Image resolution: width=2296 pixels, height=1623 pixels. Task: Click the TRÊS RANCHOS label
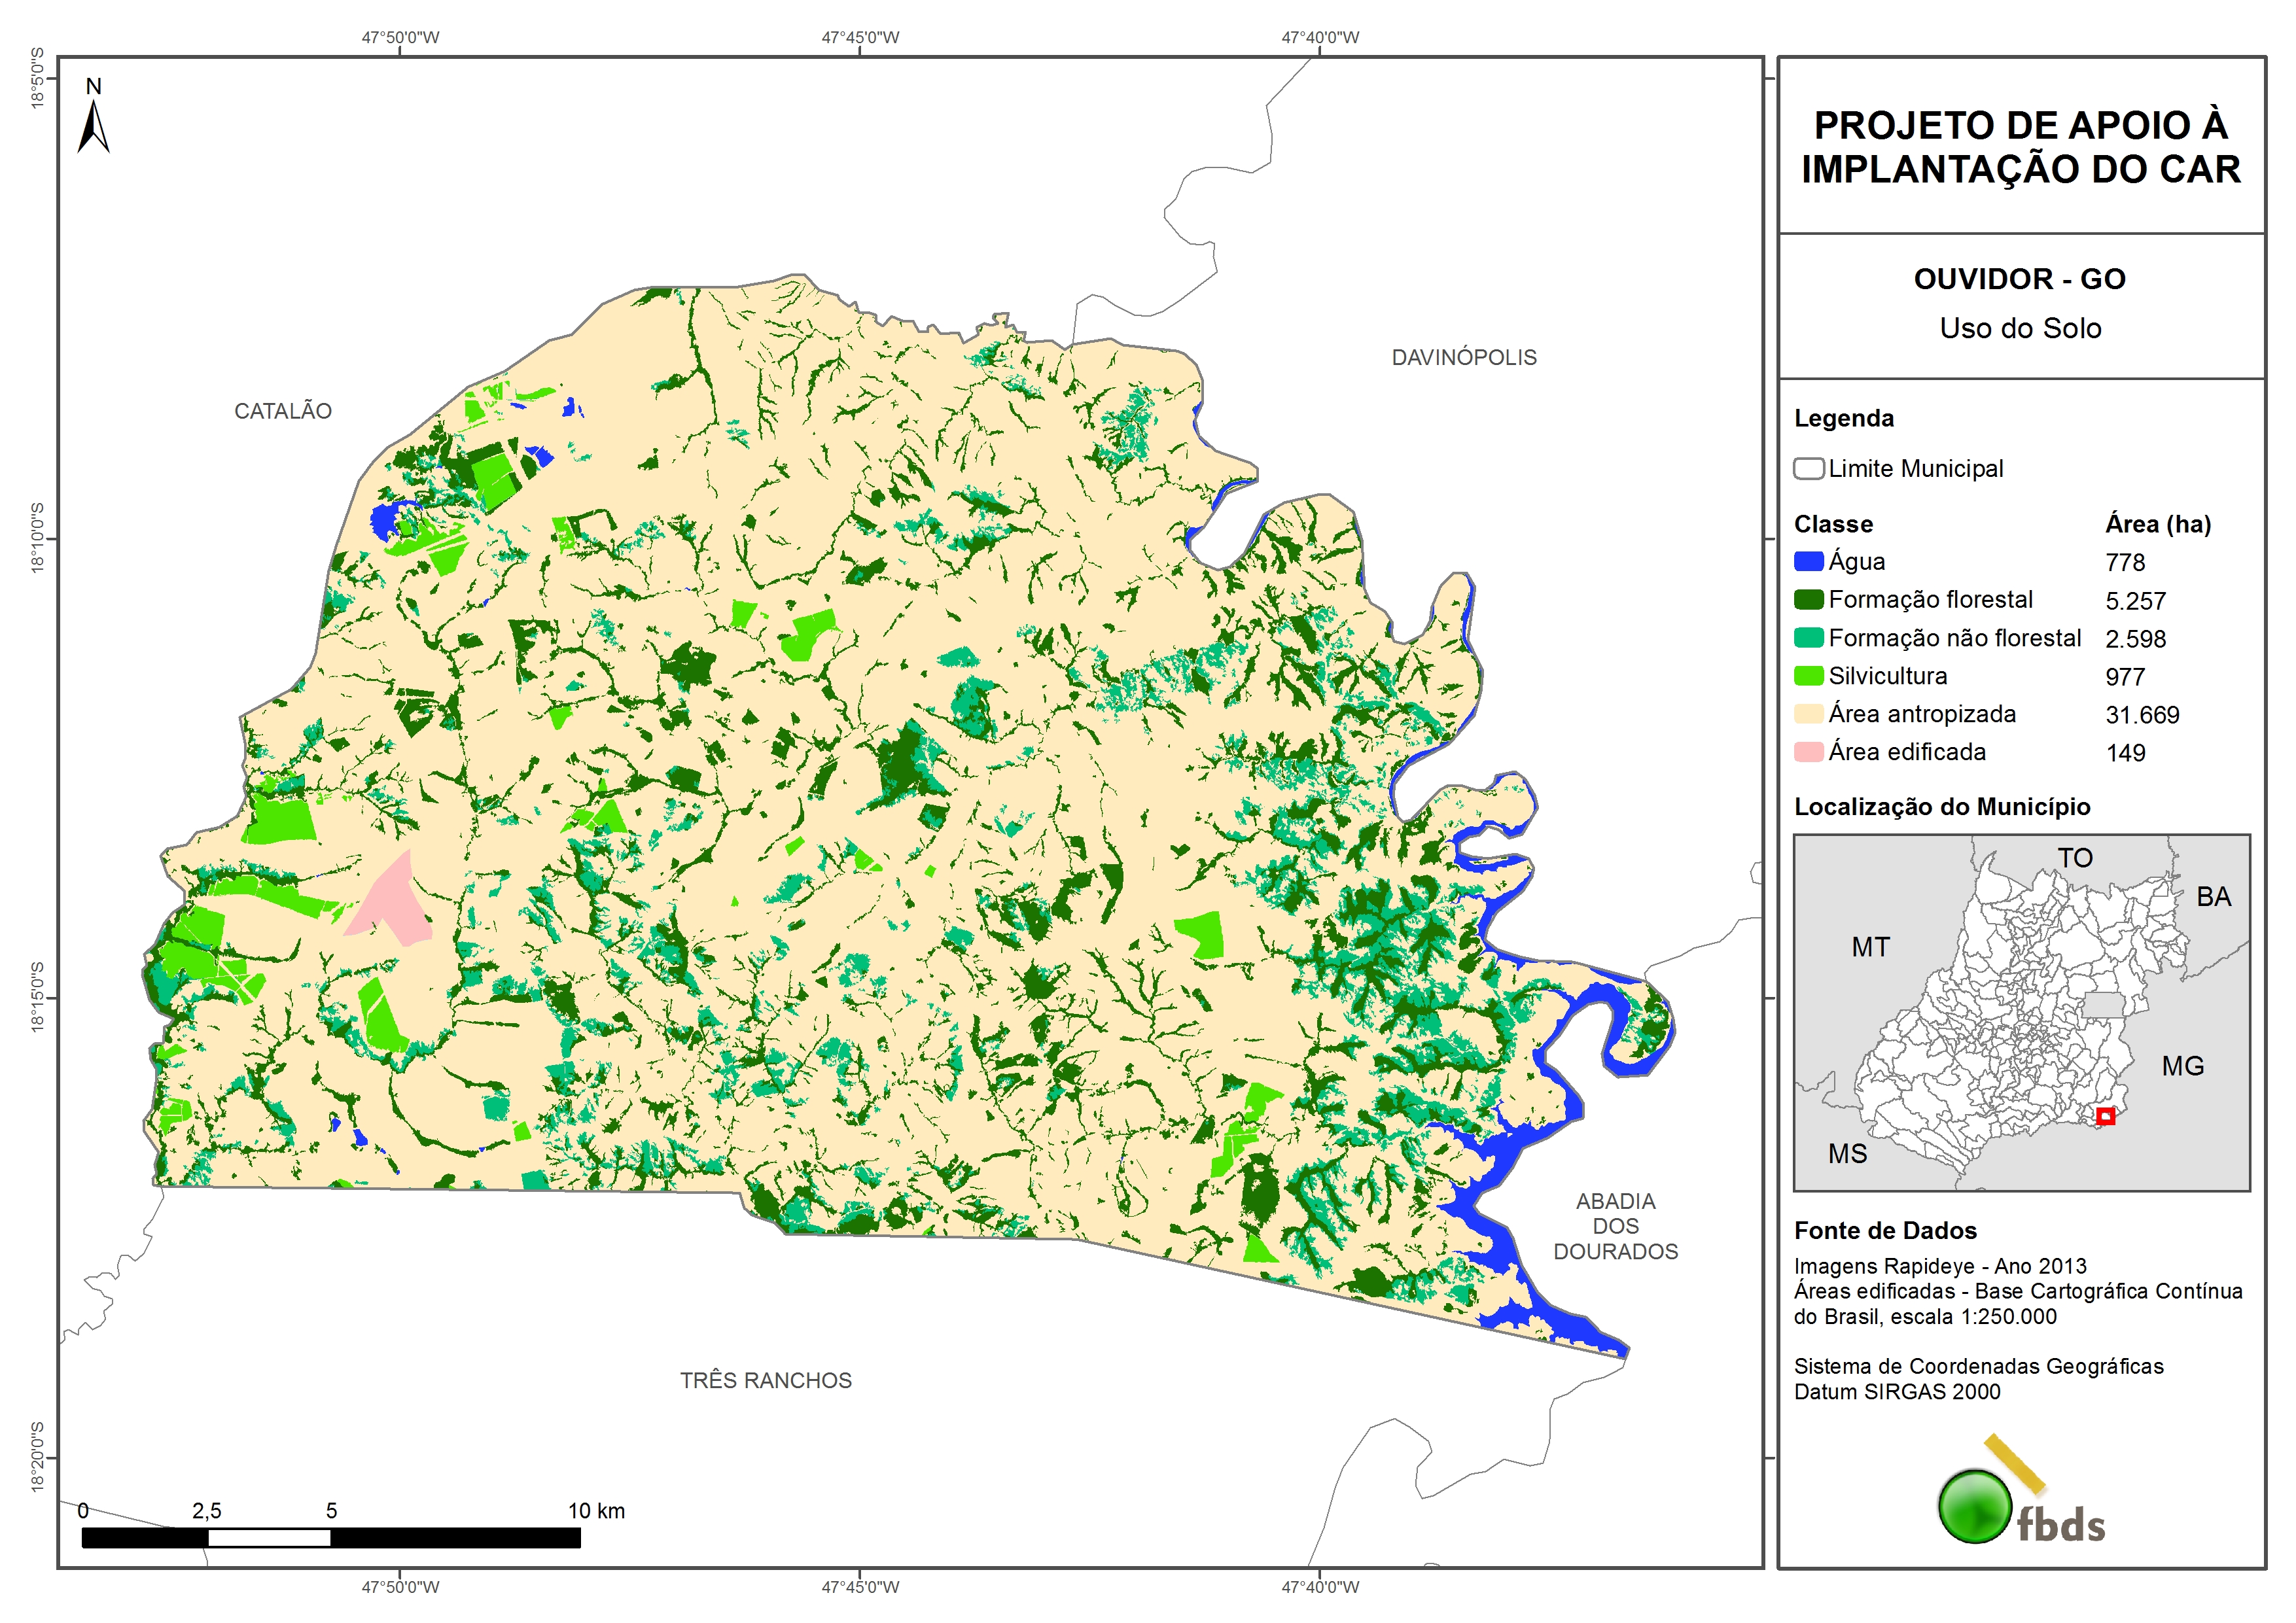(x=766, y=1381)
